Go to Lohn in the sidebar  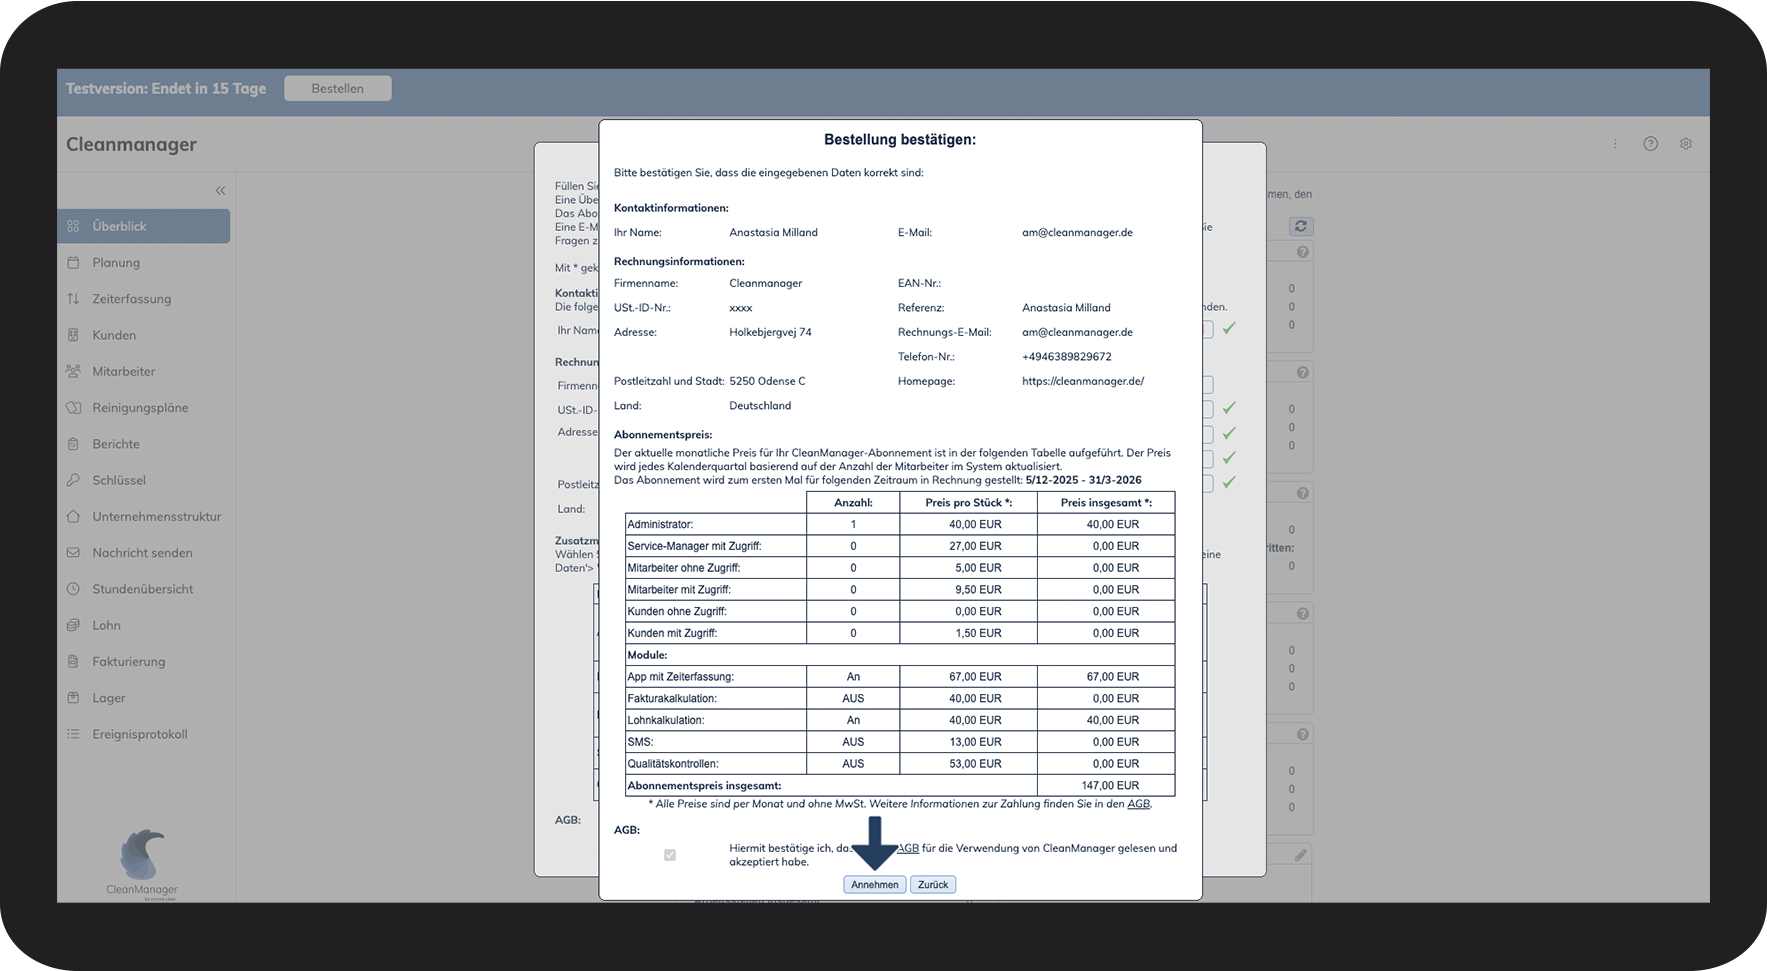106,626
